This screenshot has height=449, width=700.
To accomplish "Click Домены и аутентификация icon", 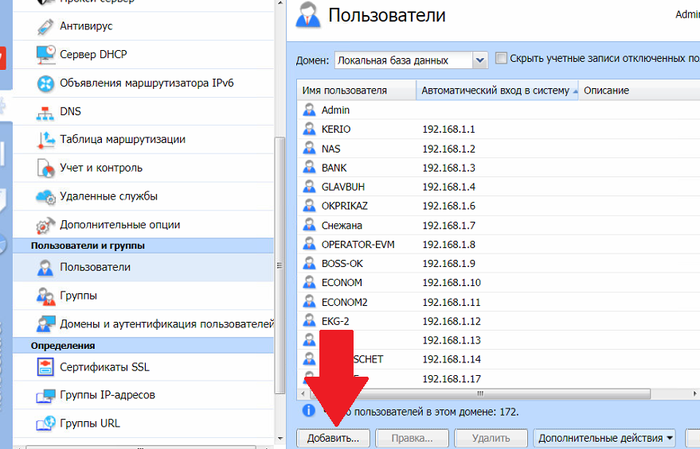I will tap(45, 324).
